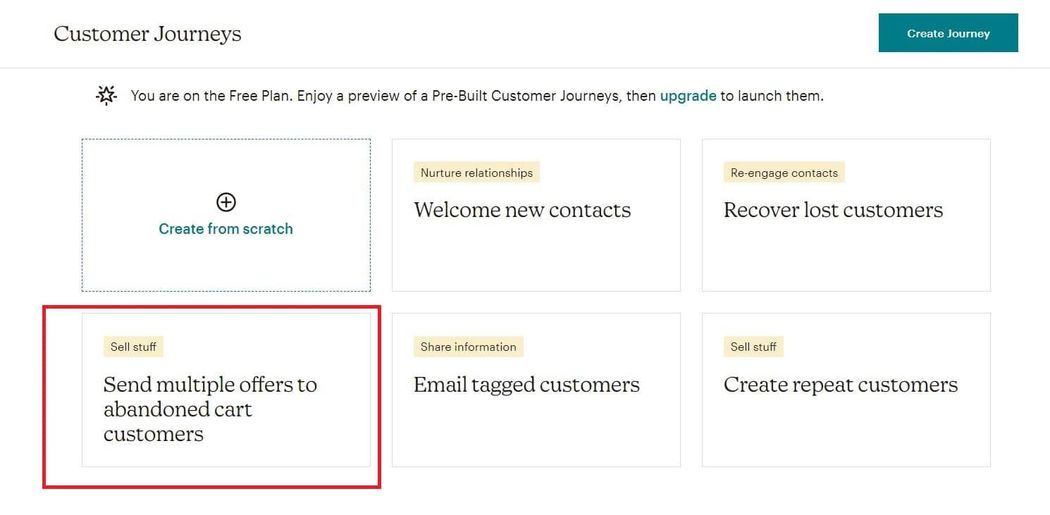Click the Nurture relationships tag

(x=476, y=173)
